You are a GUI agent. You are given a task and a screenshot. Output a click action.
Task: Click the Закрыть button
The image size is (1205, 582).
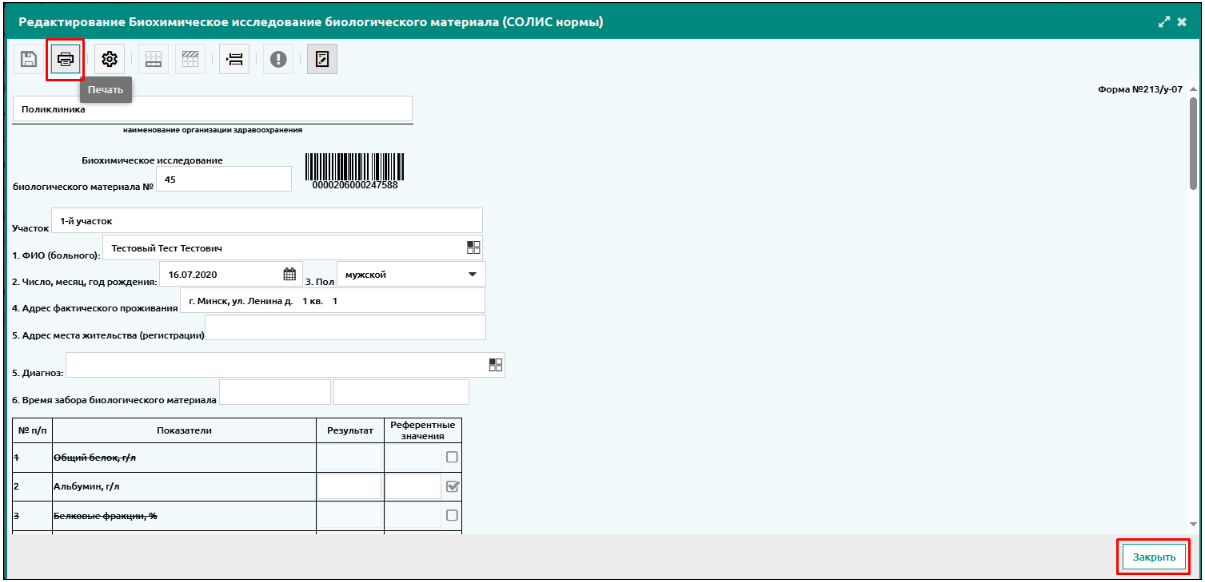tap(1154, 556)
